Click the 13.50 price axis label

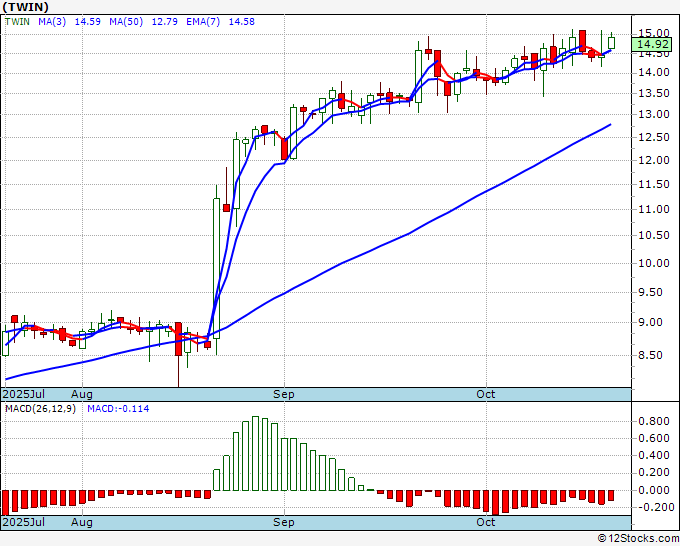(x=654, y=93)
